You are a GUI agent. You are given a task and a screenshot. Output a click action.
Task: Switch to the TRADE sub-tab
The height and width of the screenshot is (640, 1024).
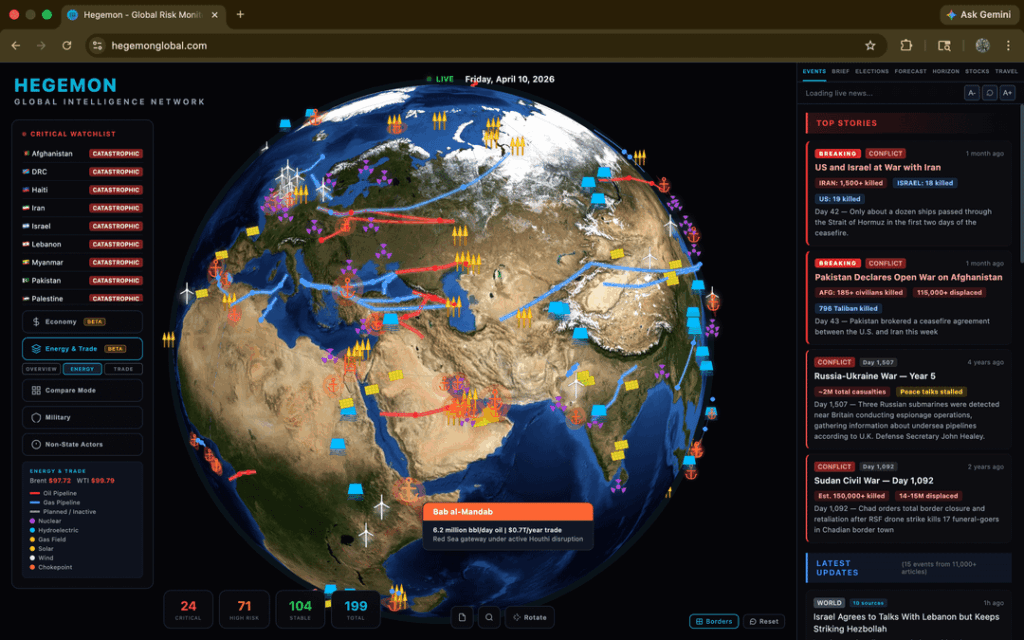coord(124,369)
